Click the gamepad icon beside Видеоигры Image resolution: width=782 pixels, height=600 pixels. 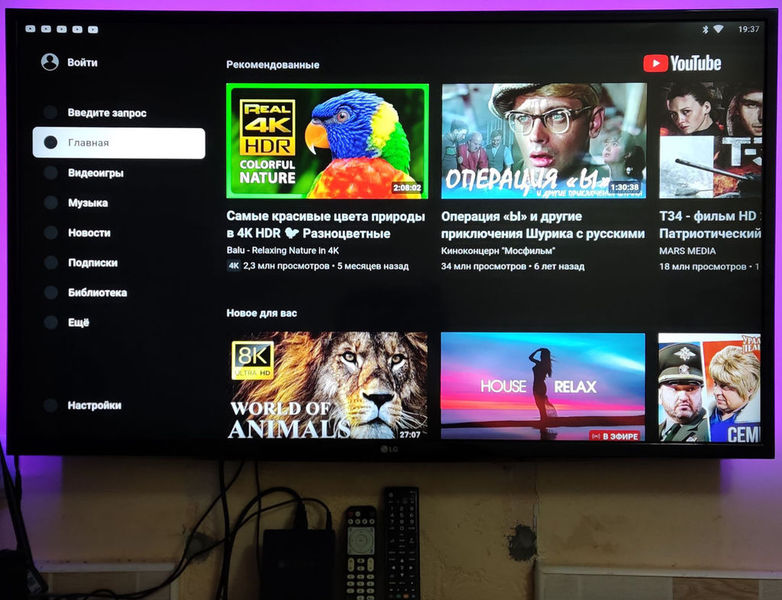pyautogui.click(x=50, y=173)
